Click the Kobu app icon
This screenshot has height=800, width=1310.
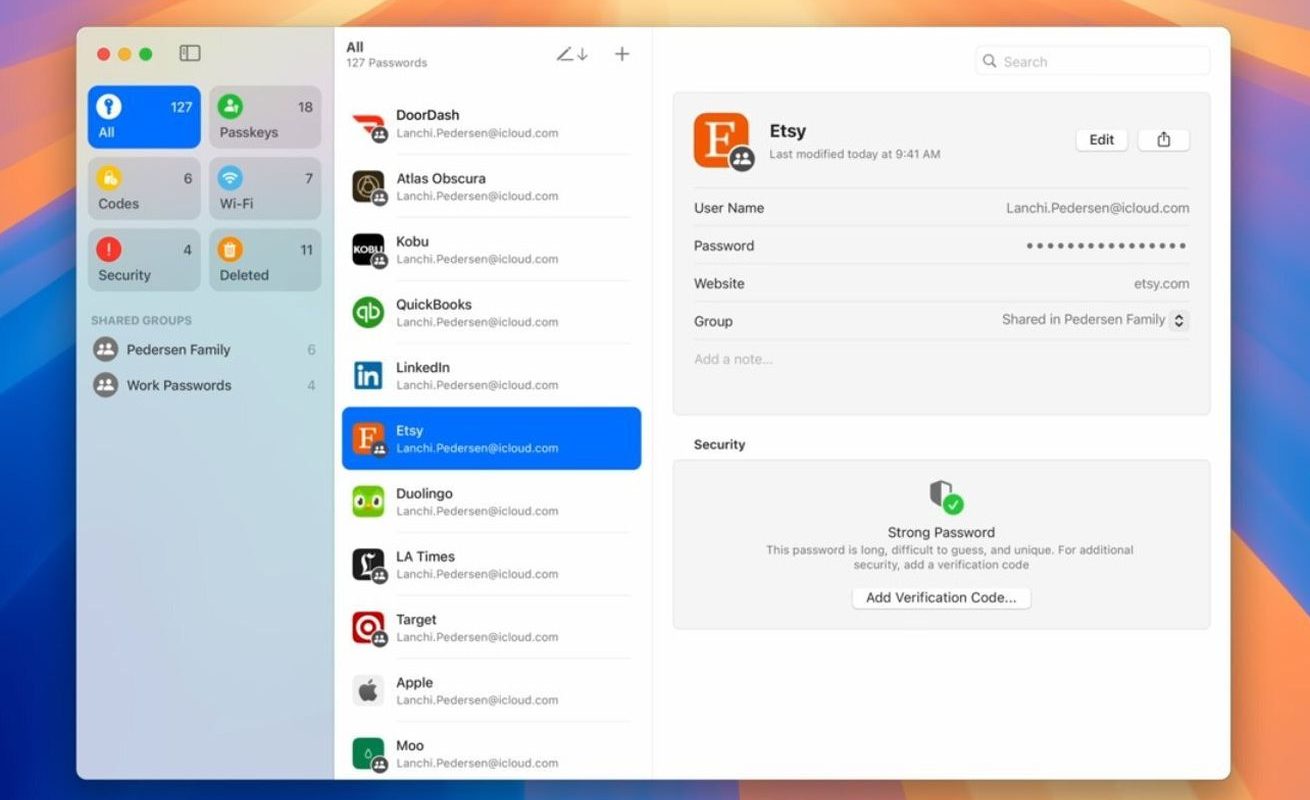[368, 250]
